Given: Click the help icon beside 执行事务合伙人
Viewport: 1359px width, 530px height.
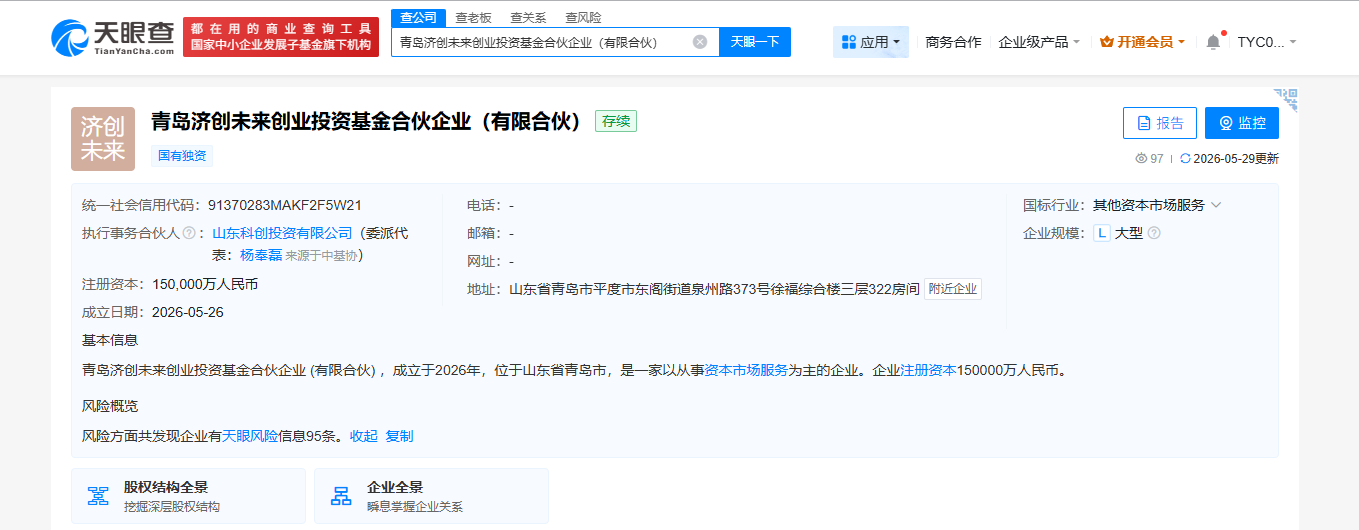Looking at the screenshot, I should (188, 233).
